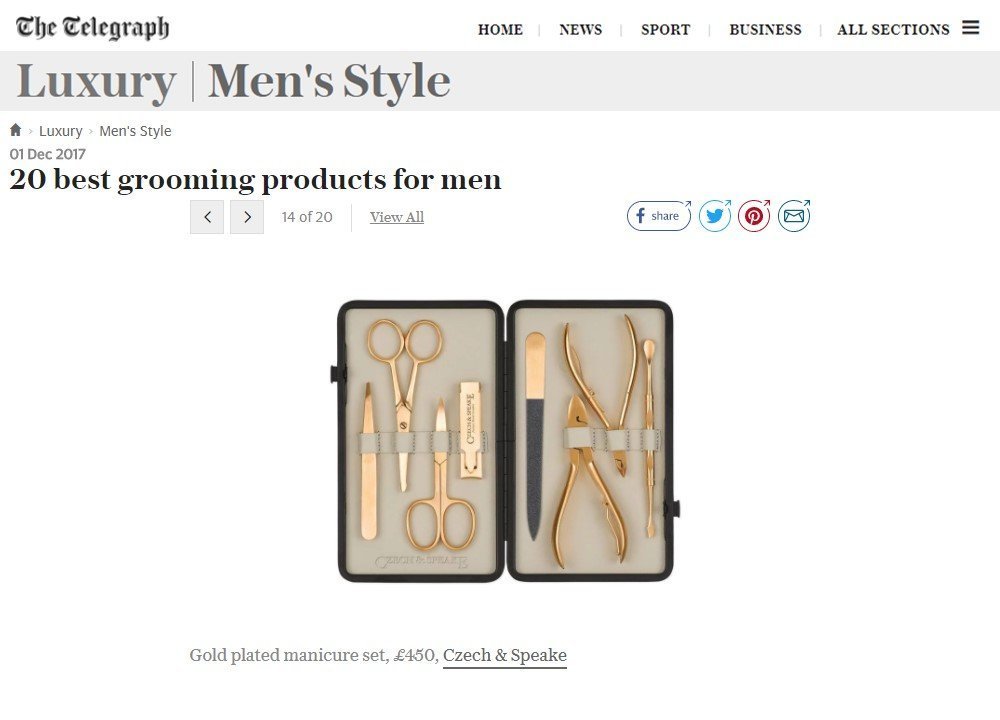Select NEWS in top navigation
The image size is (1000, 720).
[580, 29]
